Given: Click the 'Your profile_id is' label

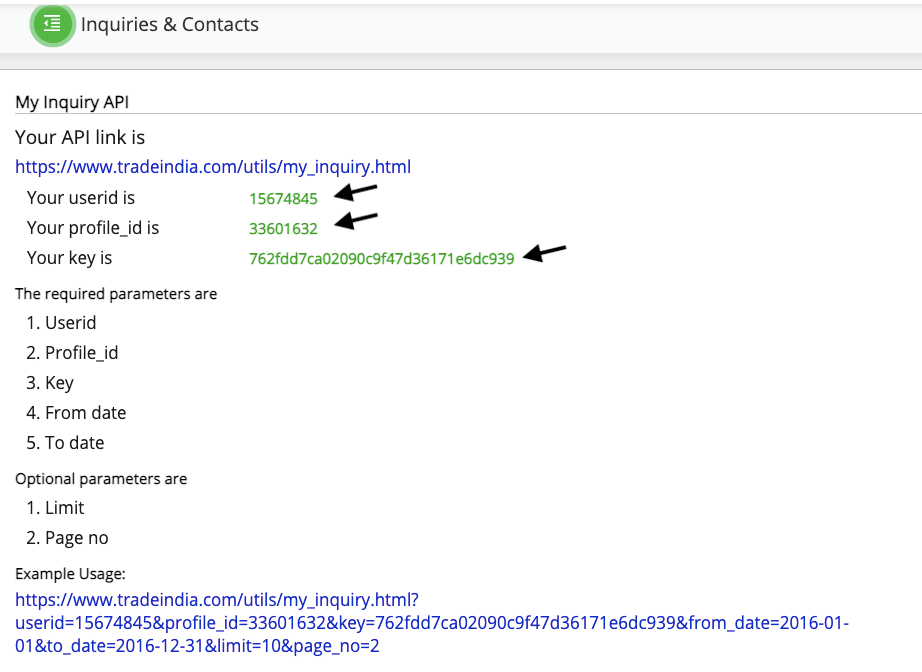Looking at the screenshot, I should click(x=93, y=228).
